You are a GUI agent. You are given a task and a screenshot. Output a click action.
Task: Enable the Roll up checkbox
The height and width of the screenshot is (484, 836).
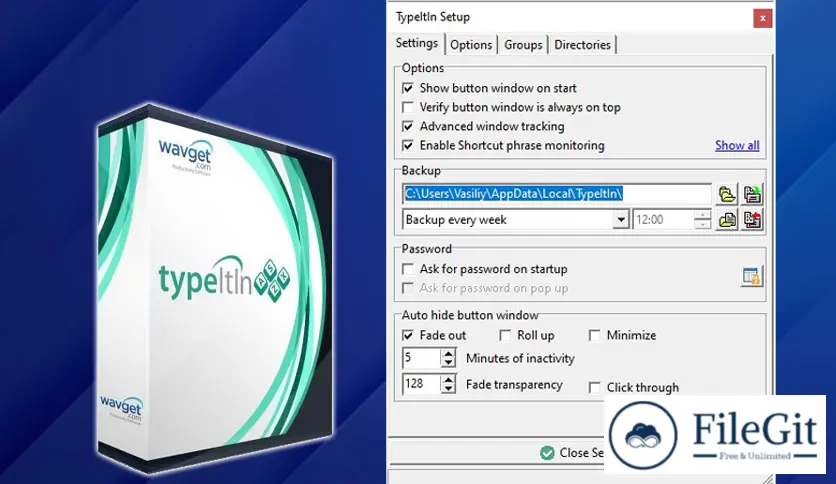tap(505, 335)
